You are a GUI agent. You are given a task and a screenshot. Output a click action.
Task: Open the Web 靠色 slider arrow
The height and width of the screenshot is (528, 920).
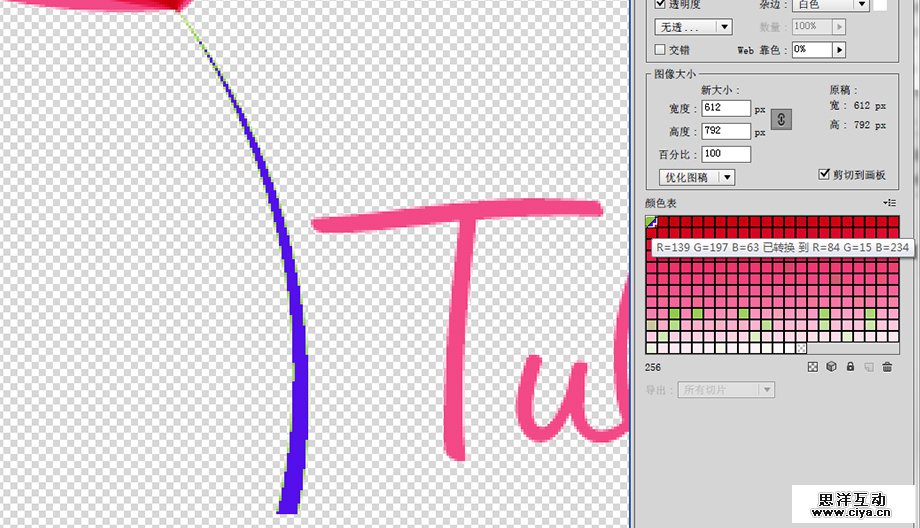pyautogui.click(x=839, y=50)
